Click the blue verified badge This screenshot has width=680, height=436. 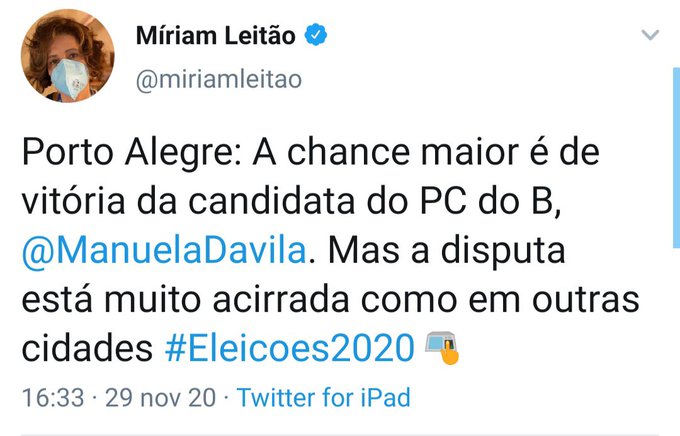pyautogui.click(x=317, y=36)
